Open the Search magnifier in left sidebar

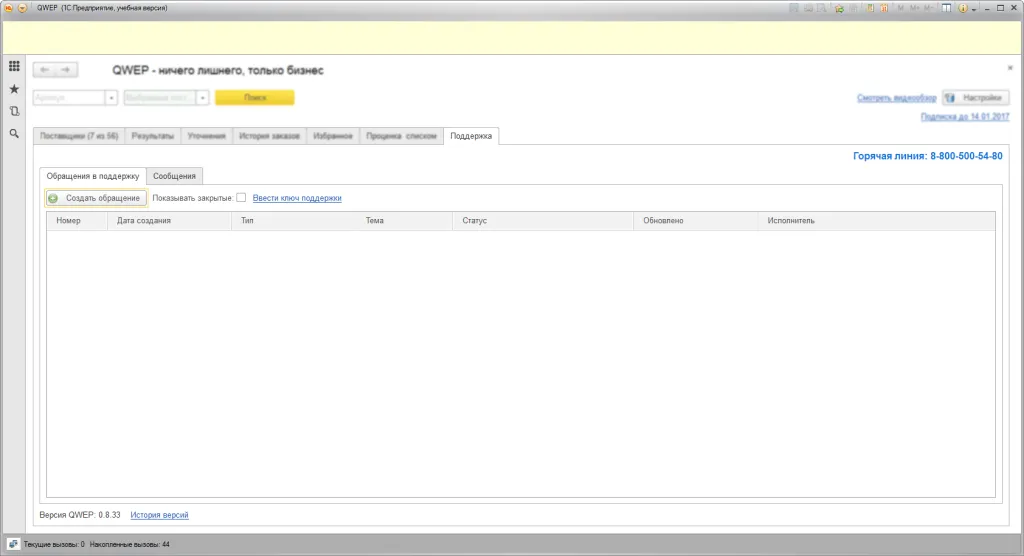(14, 133)
